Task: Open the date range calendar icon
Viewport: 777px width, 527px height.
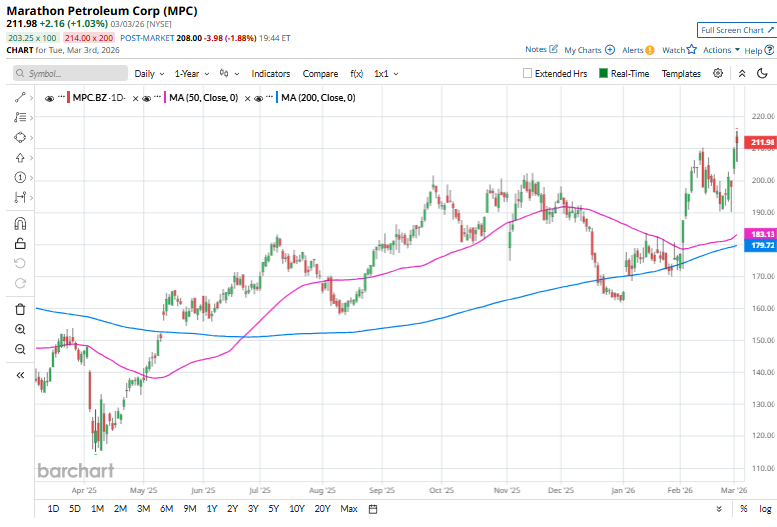Action: tap(373, 509)
